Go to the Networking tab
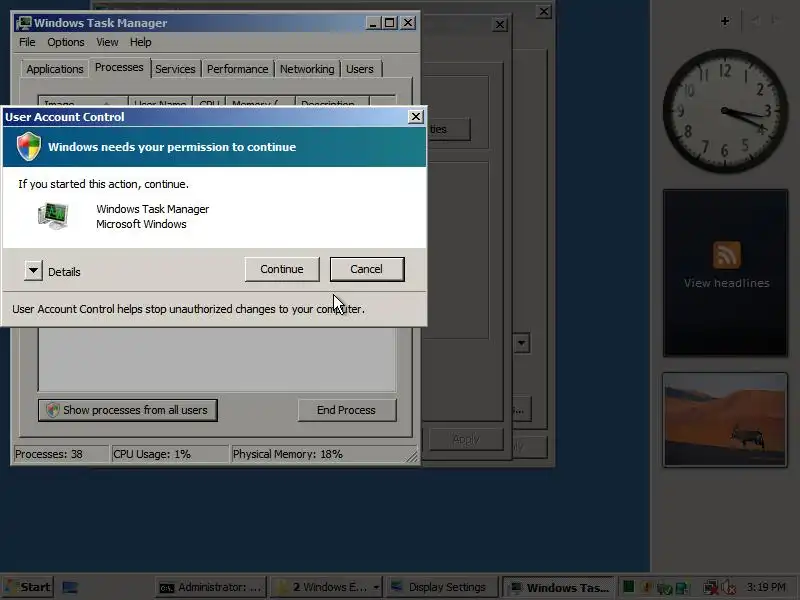The image size is (800, 600). 307,69
